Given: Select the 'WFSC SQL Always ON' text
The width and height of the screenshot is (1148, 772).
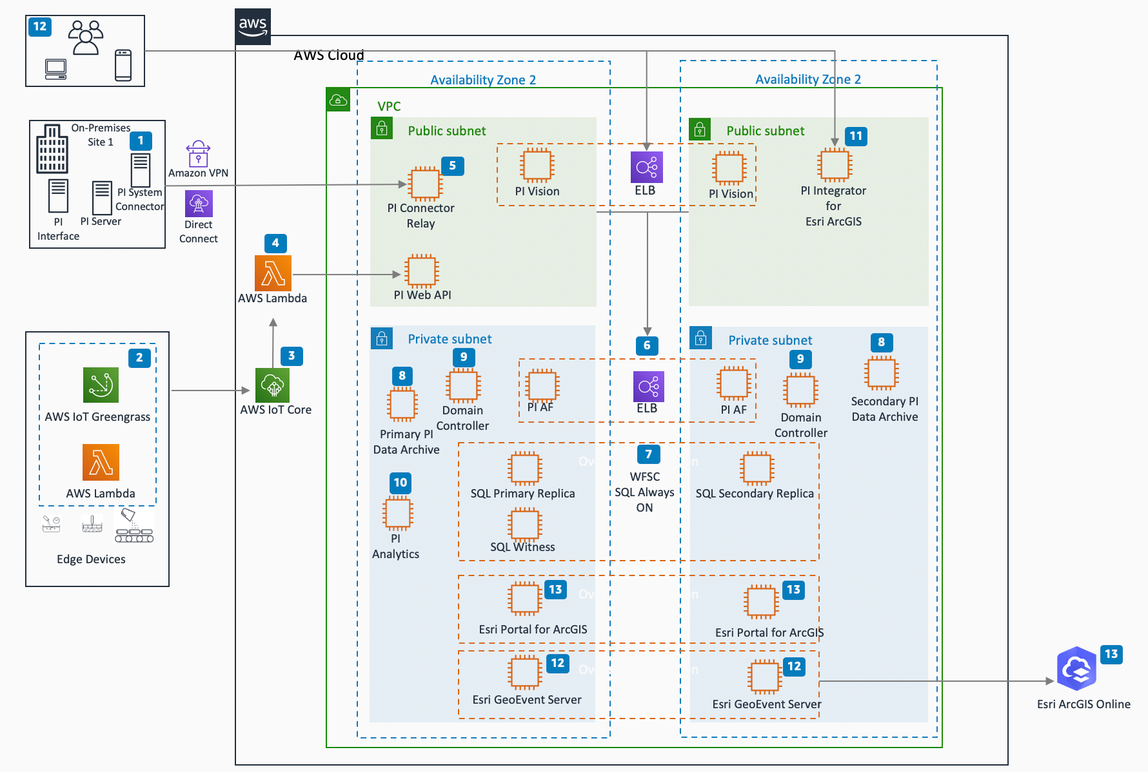Looking at the screenshot, I should (644, 492).
